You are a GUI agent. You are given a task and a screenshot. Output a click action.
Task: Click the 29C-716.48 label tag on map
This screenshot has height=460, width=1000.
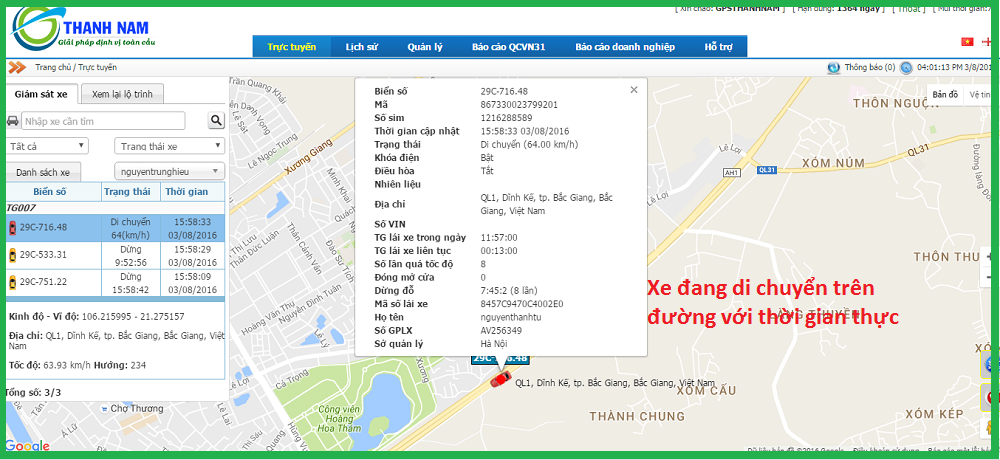pos(500,359)
